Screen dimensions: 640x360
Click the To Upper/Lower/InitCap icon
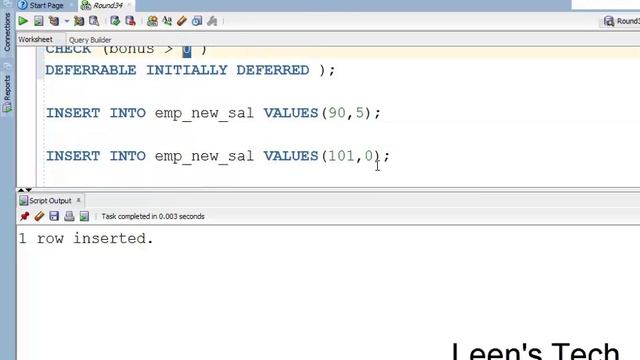167,21
